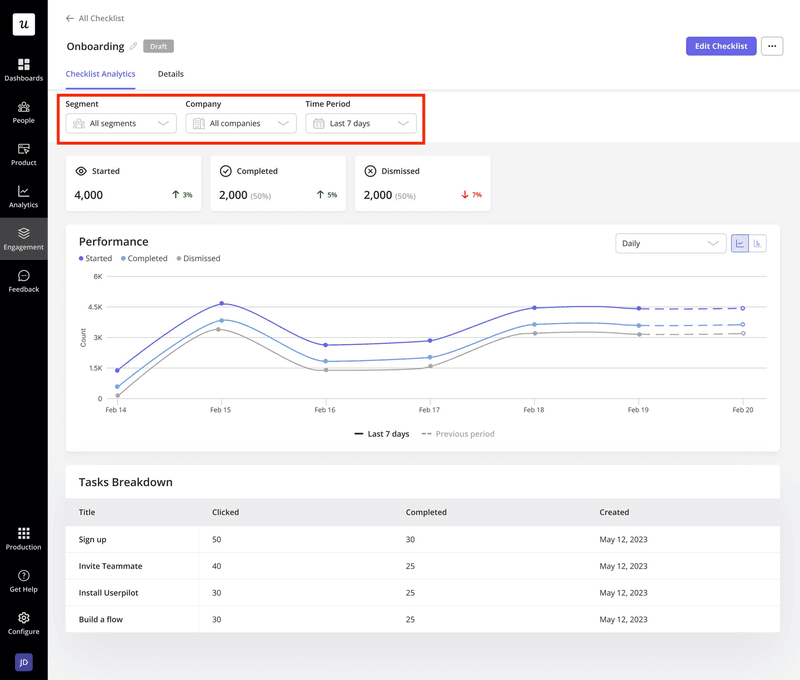Screen dimensions: 800x680
Task: Click the pencil icon to rename Onboarding
Action: coord(133,46)
